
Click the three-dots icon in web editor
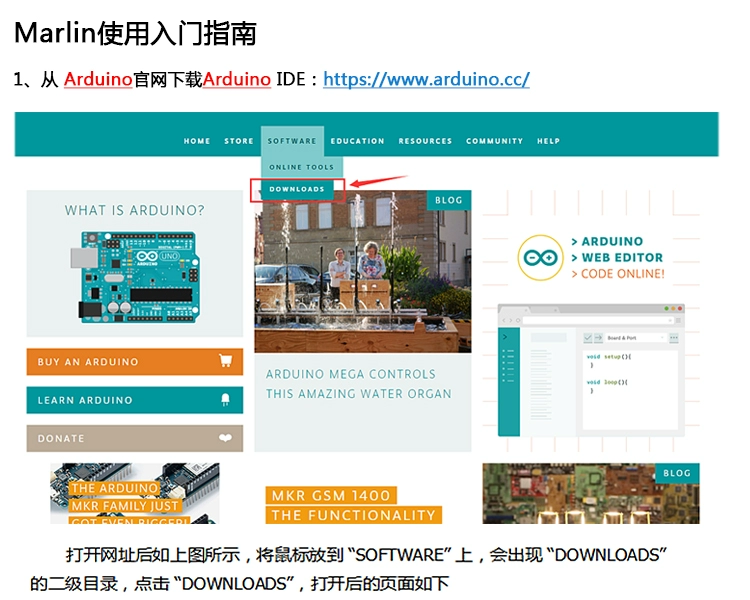pyautogui.click(x=673, y=338)
